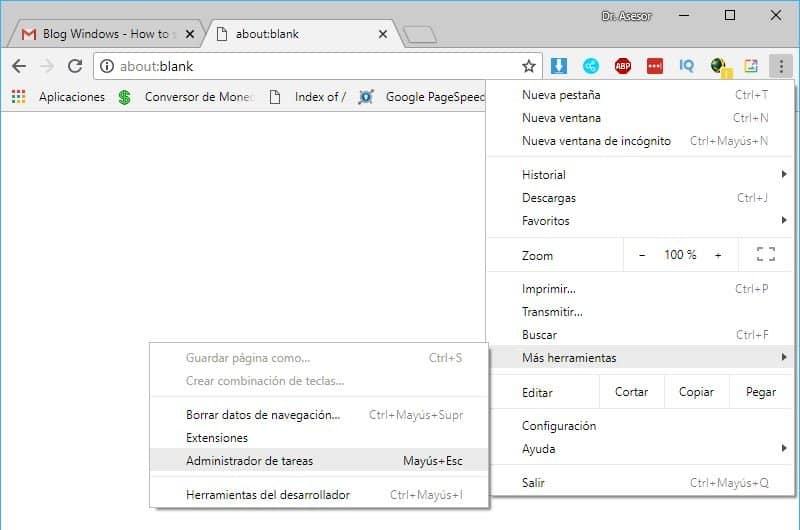The image size is (800, 530).
Task: Click Crear combinación de teclas... entry
Action: coord(319,381)
